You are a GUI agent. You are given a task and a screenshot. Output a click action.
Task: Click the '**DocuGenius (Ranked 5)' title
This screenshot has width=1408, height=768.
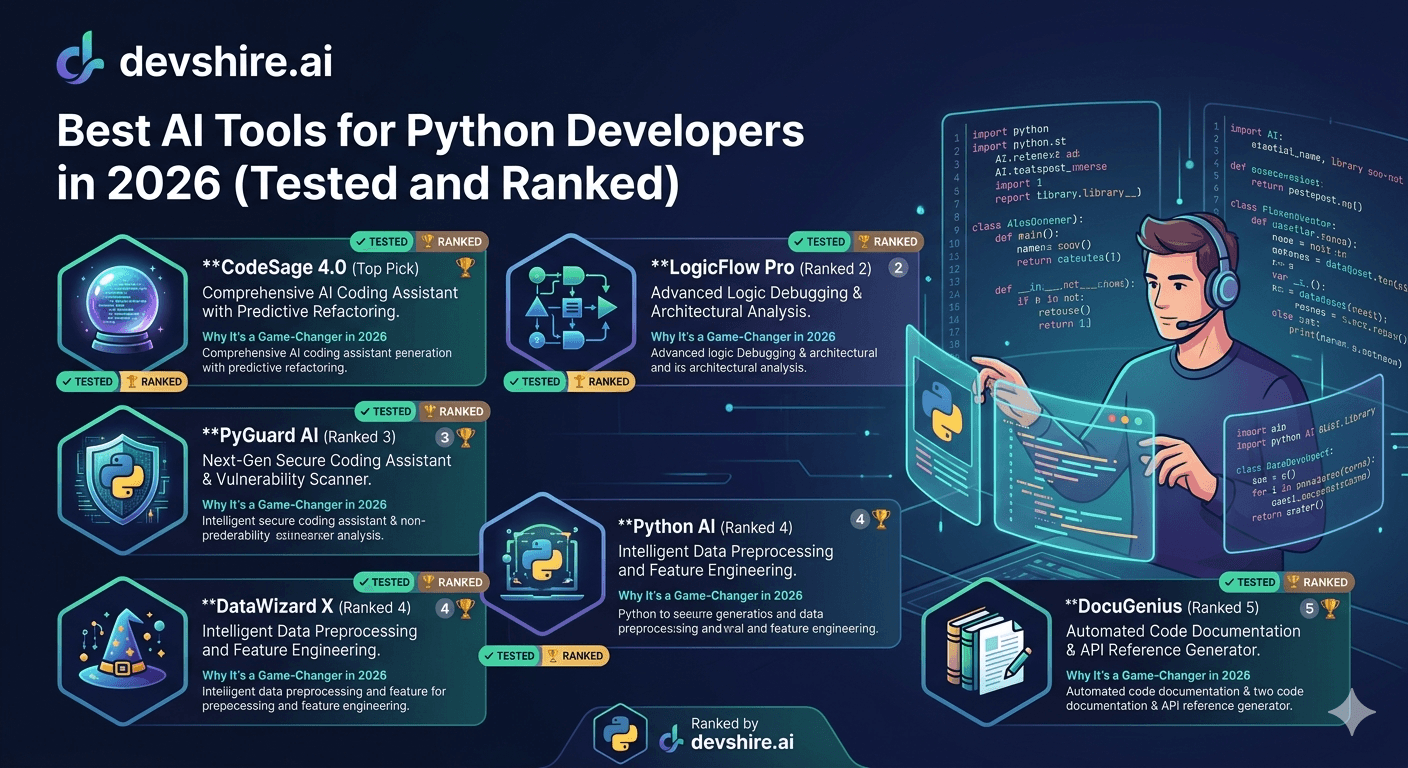point(1162,607)
